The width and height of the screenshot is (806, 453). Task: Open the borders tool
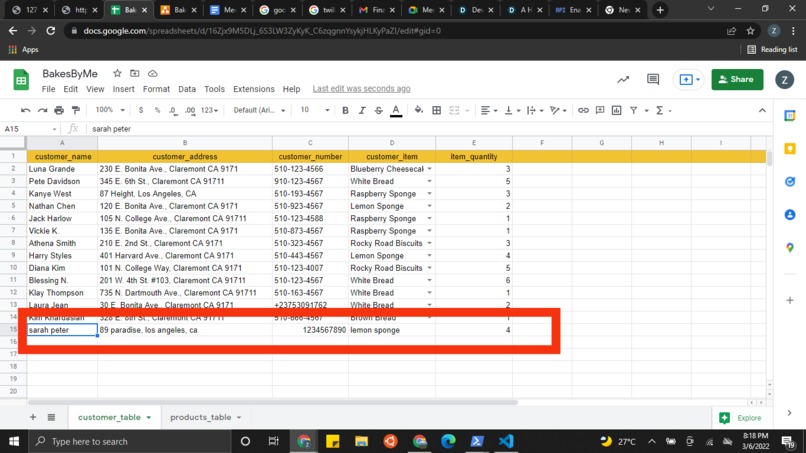[x=436, y=110]
